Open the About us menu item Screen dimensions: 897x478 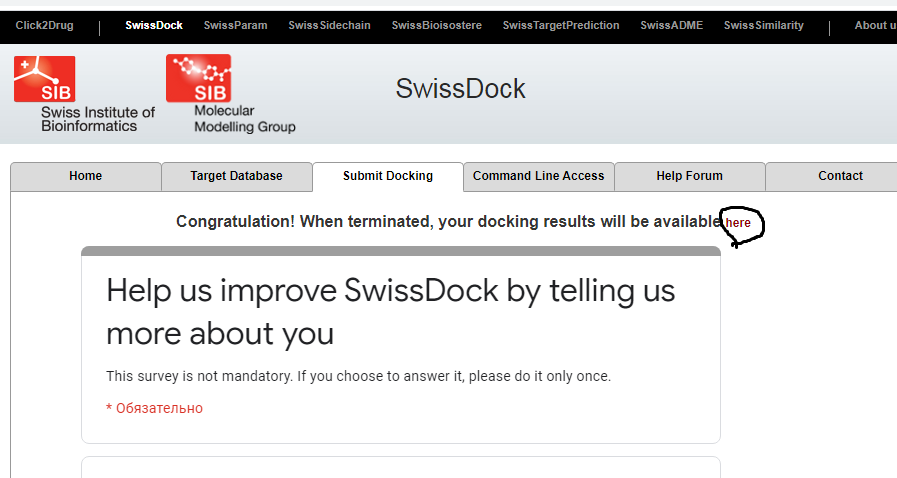(x=875, y=25)
